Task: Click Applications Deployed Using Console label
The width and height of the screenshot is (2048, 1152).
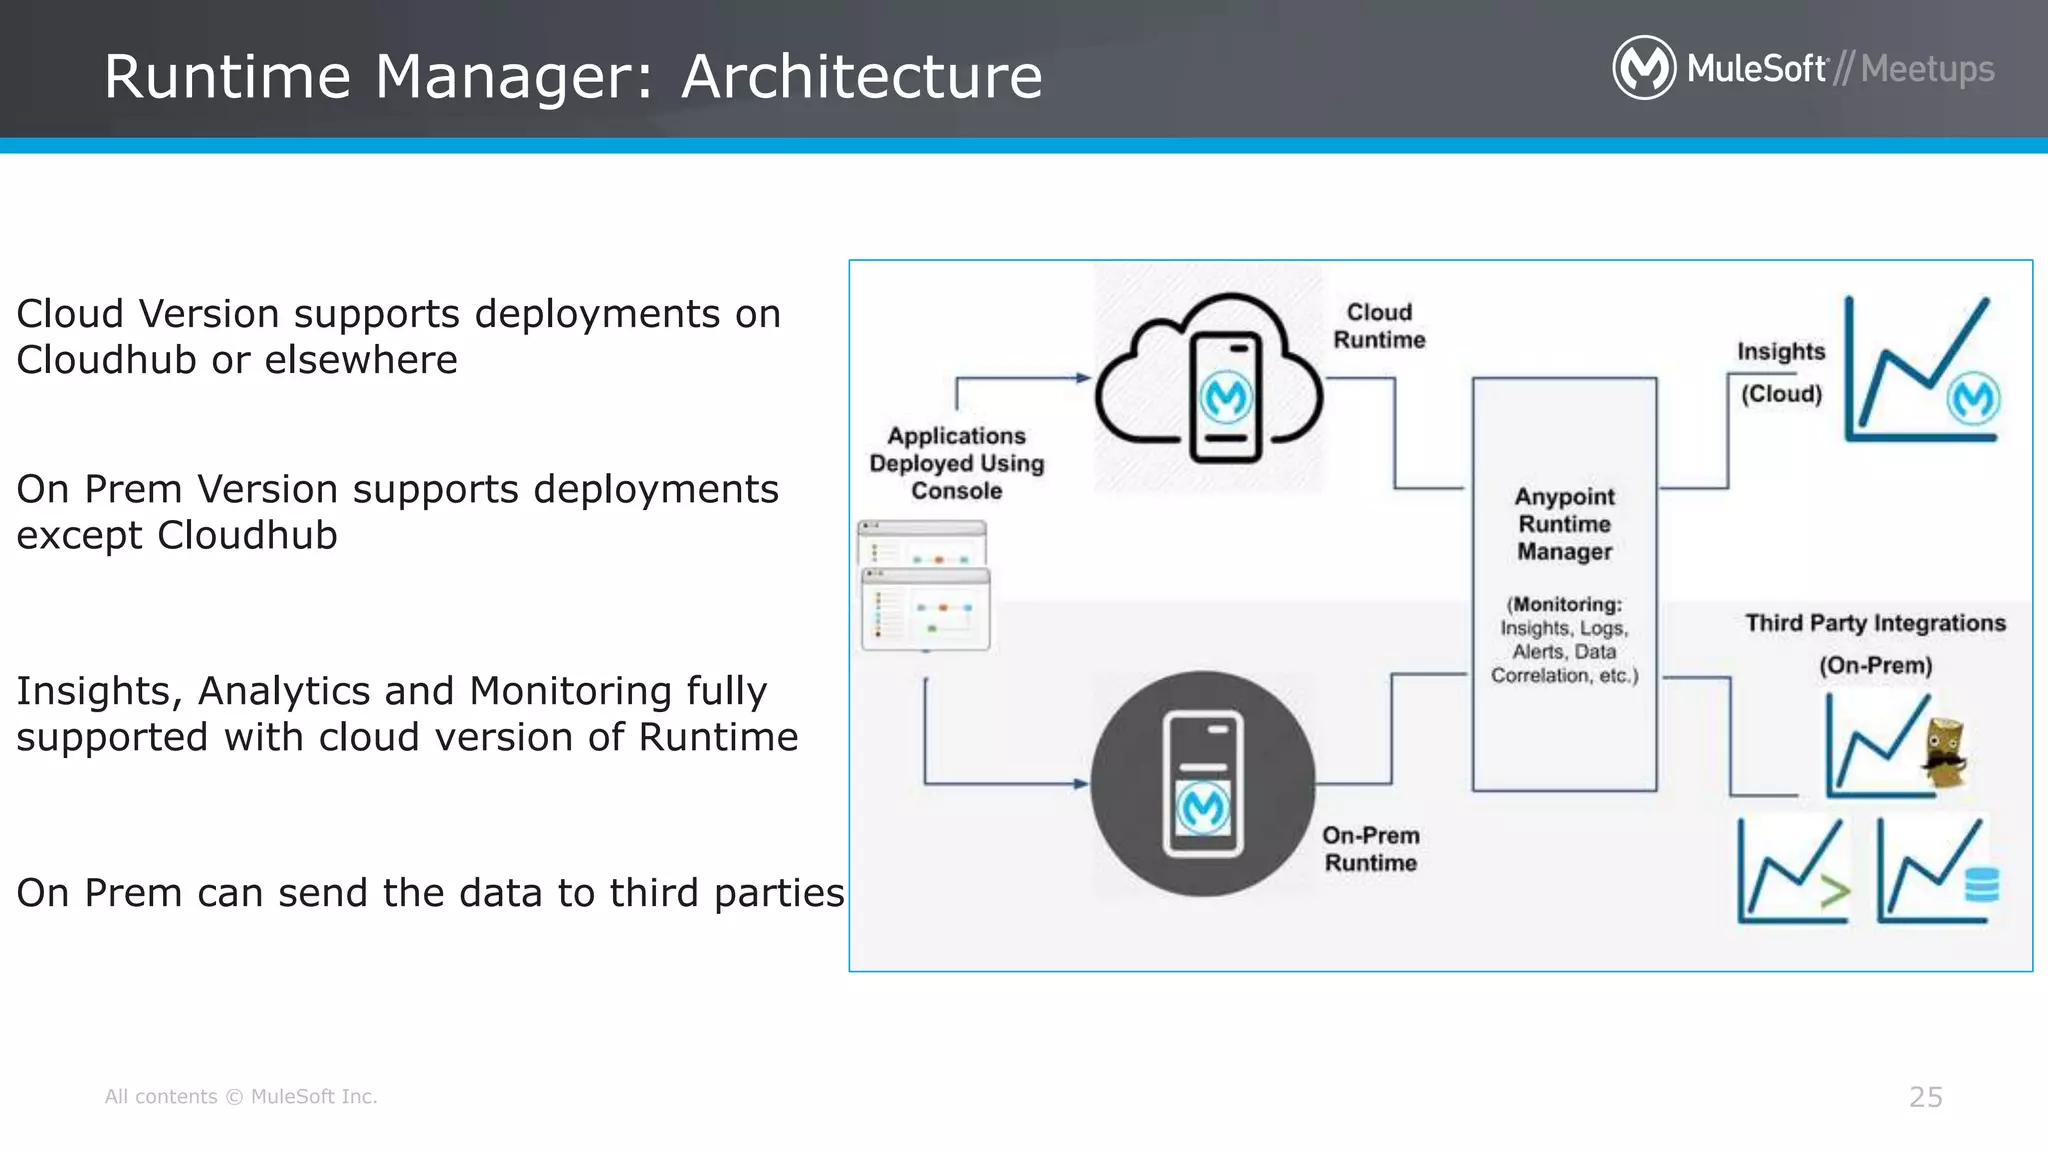Action: tap(956, 463)
